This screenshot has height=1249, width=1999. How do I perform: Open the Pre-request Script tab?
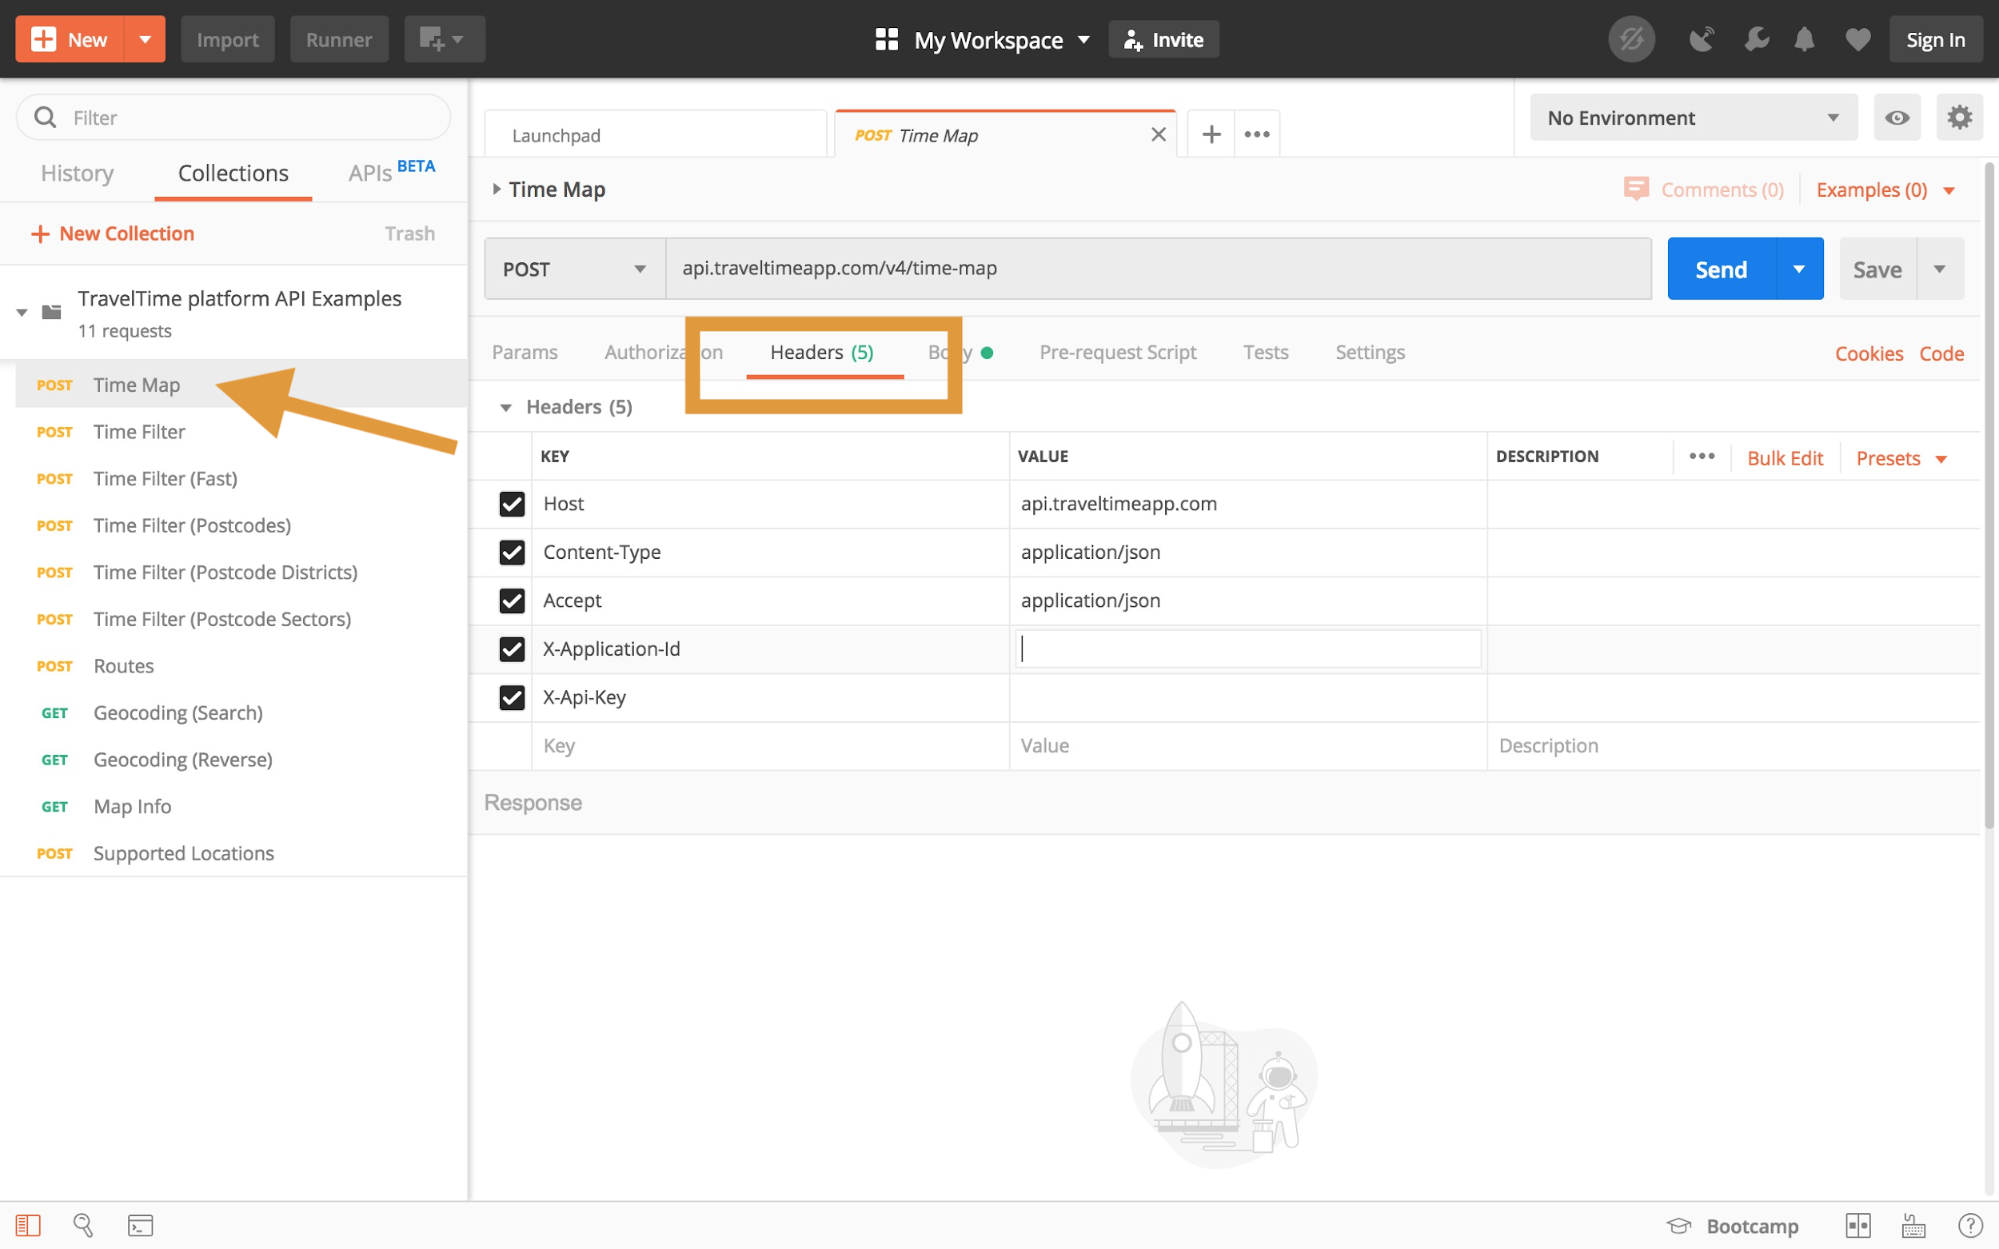[1117, 352]
